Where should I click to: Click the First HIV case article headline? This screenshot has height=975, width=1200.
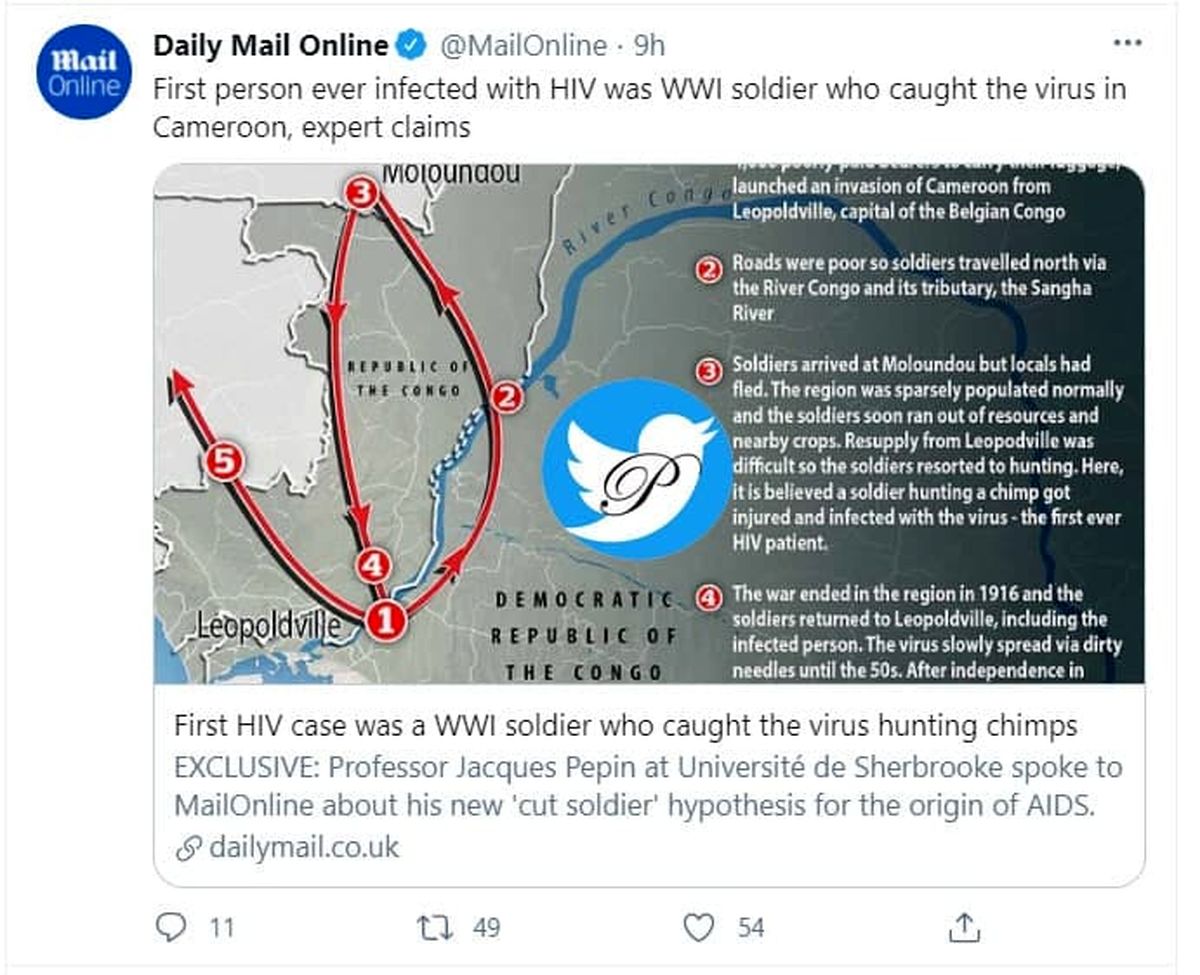pyautogui.click(x=625, y=725)
